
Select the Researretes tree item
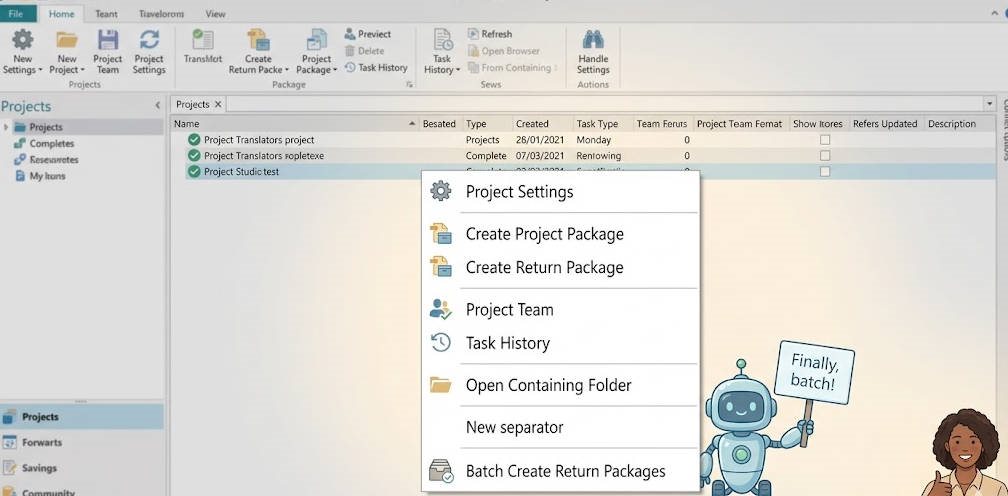pyautogui.click(x=53, y=159)
